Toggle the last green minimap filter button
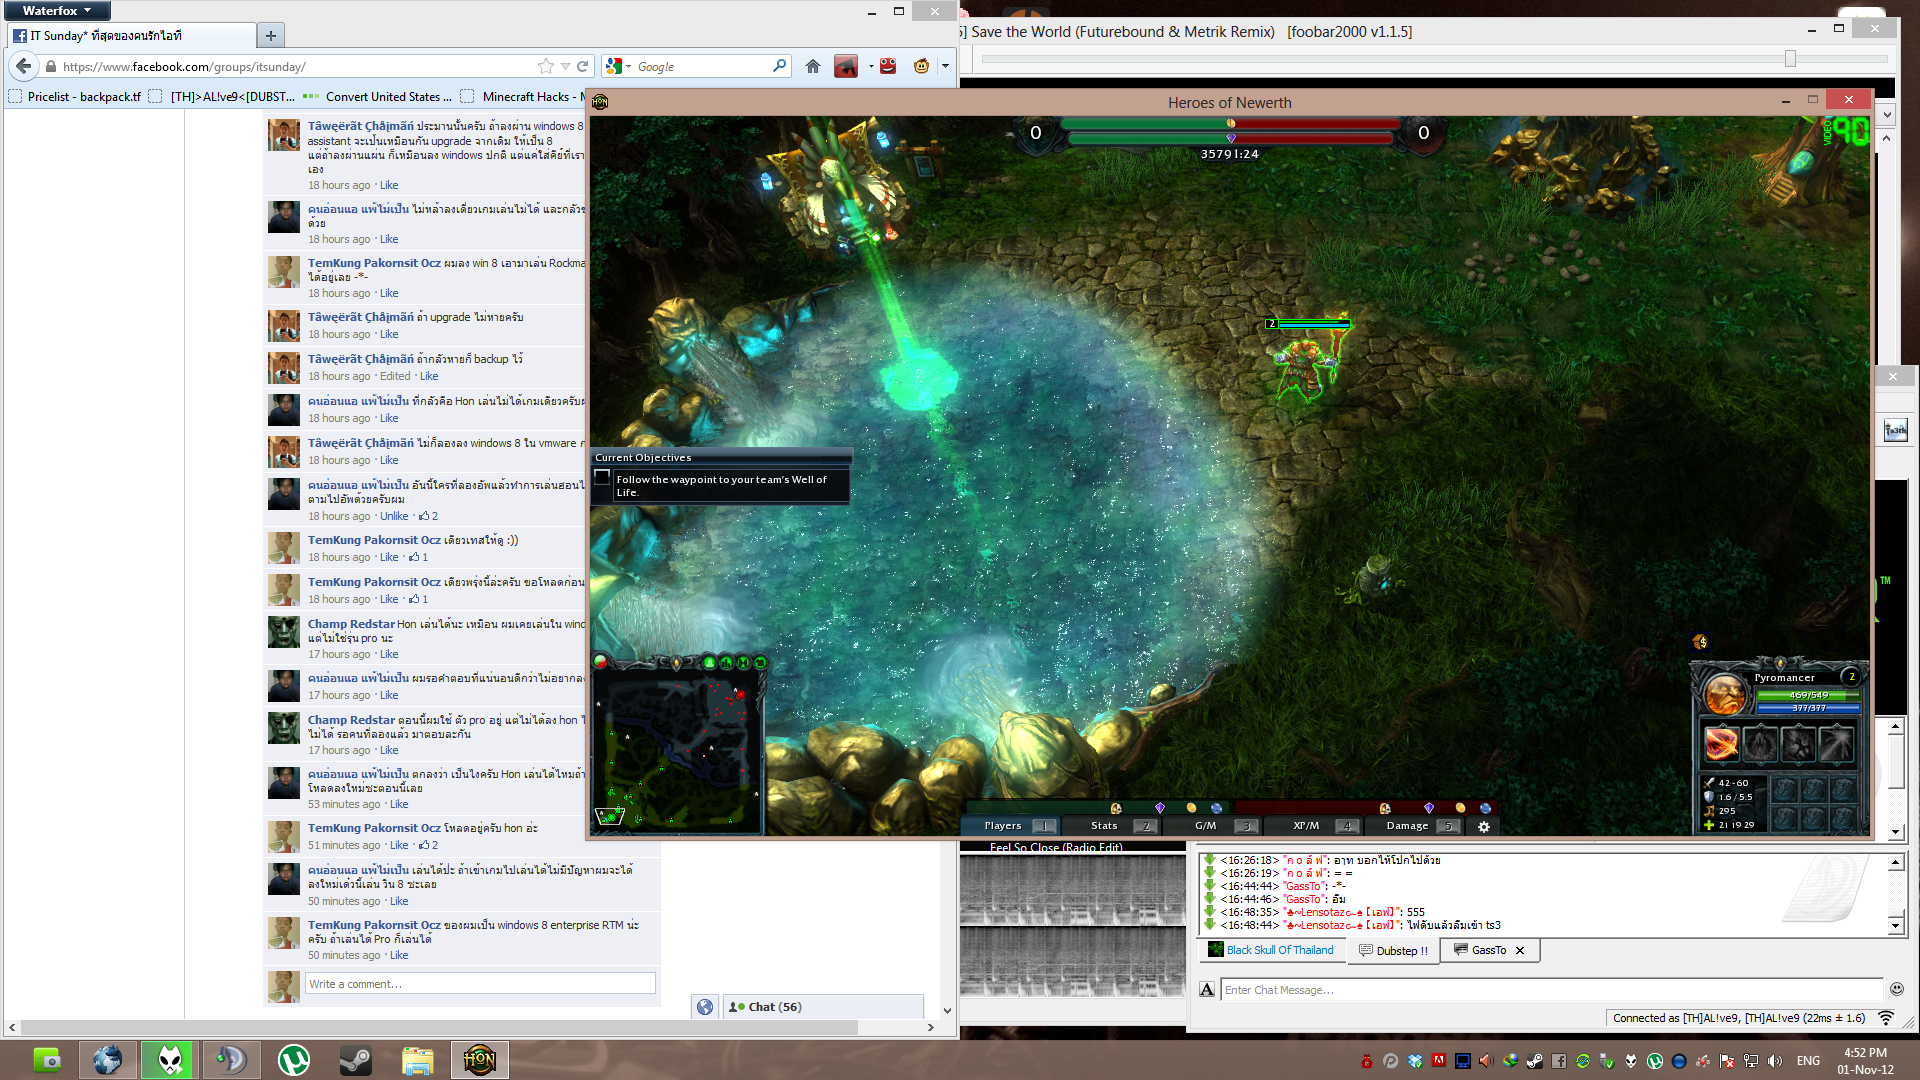The width and height of the screenshot is (1920, 1080). [x=760, y=662]
